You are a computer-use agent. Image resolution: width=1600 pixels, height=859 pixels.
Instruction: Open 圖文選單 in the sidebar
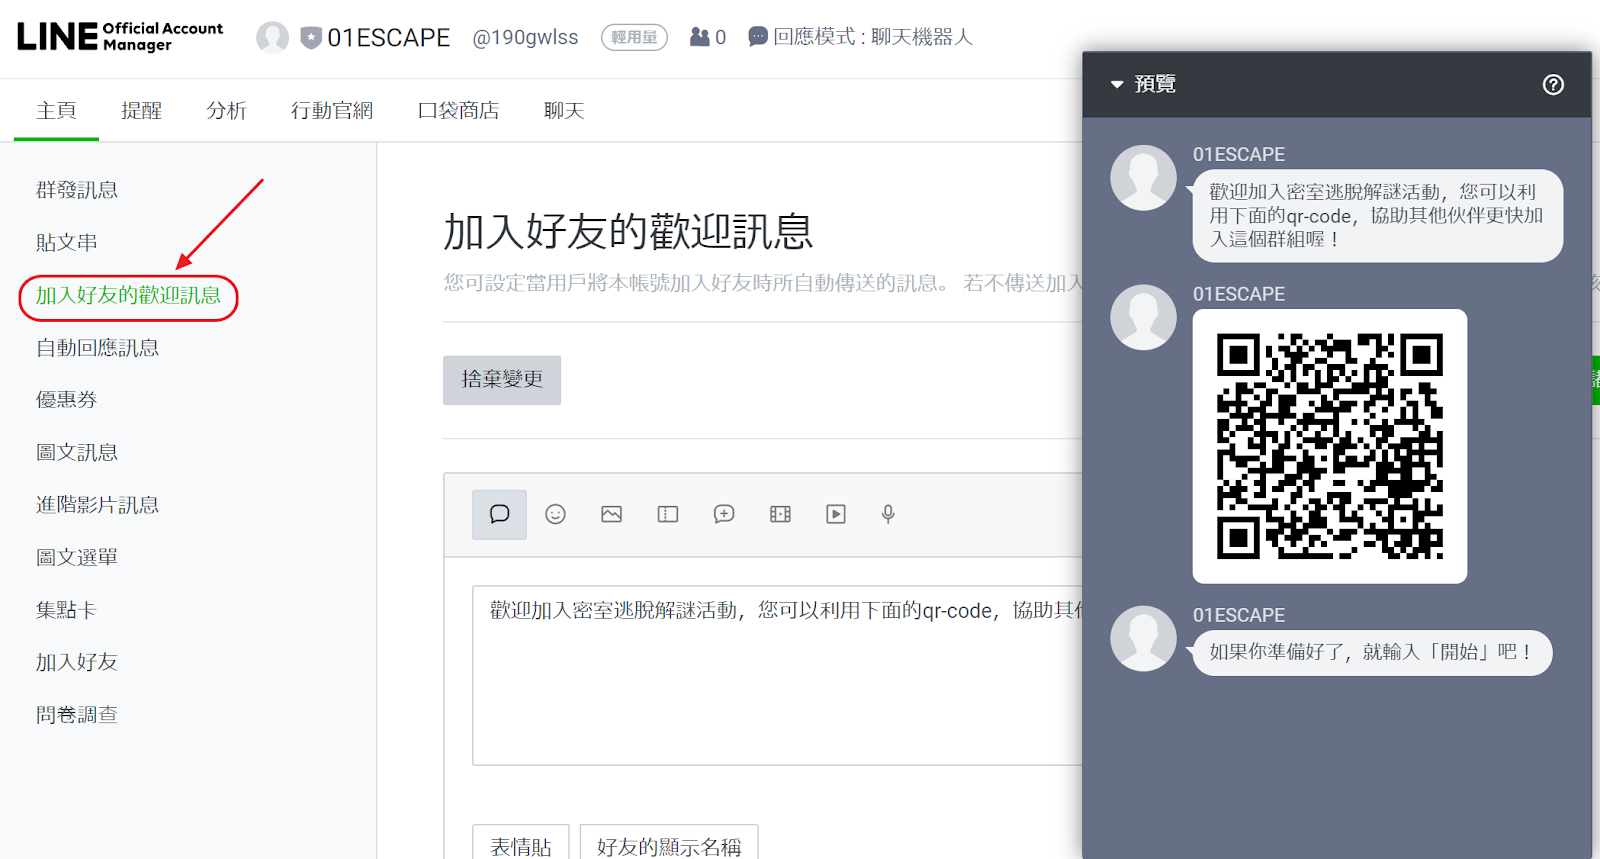(77, 557)
